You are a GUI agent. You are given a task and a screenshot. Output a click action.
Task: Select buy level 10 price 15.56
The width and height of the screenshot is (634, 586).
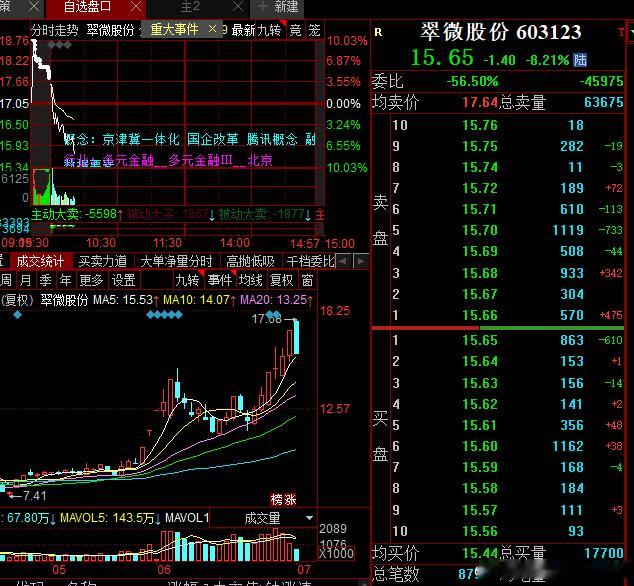tap(480, 531)
